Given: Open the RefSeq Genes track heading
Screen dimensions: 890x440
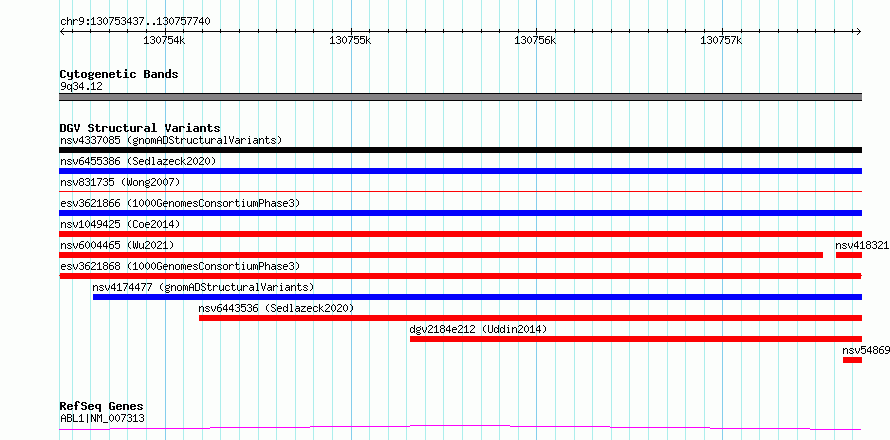Looking at the screenshot, I should pos(102,407).
